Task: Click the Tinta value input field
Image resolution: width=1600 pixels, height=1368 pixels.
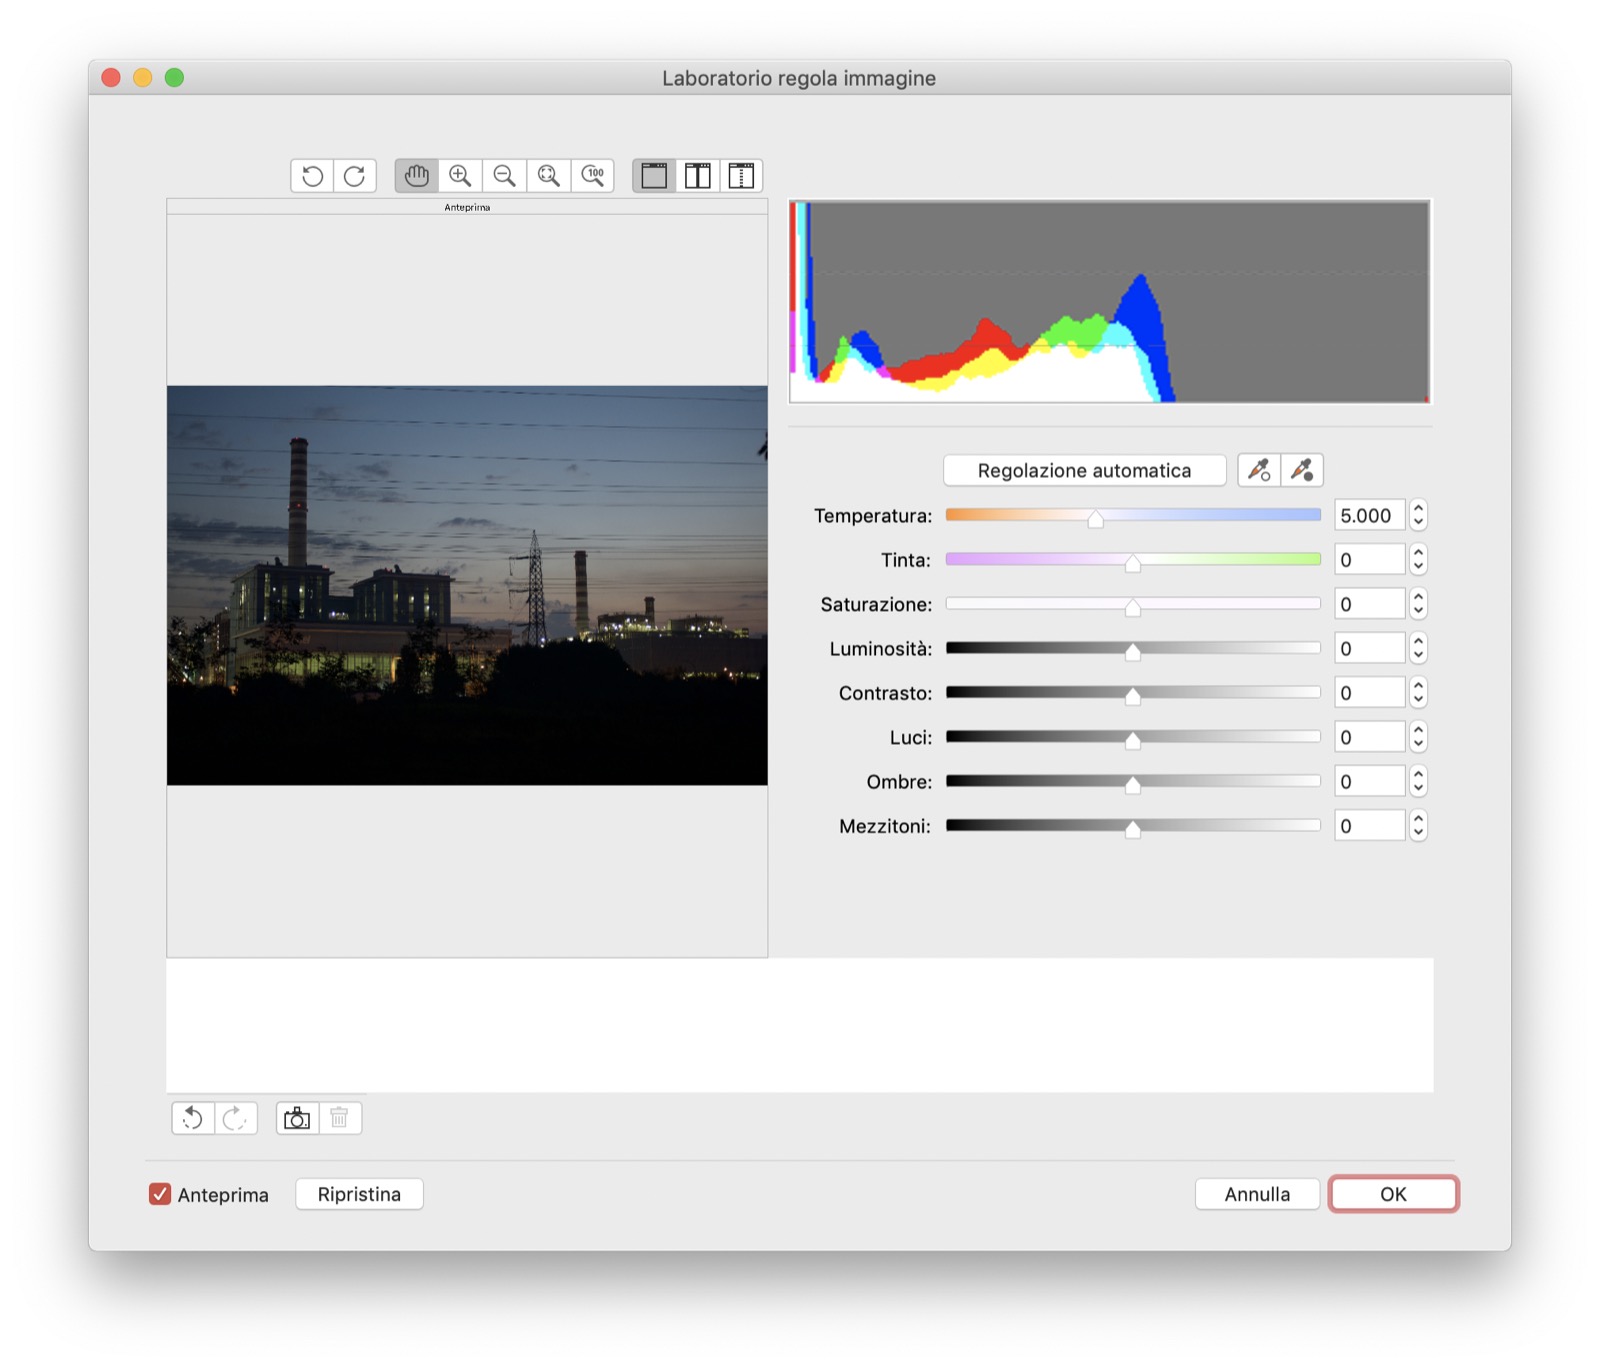Action: coord(1369,560)
